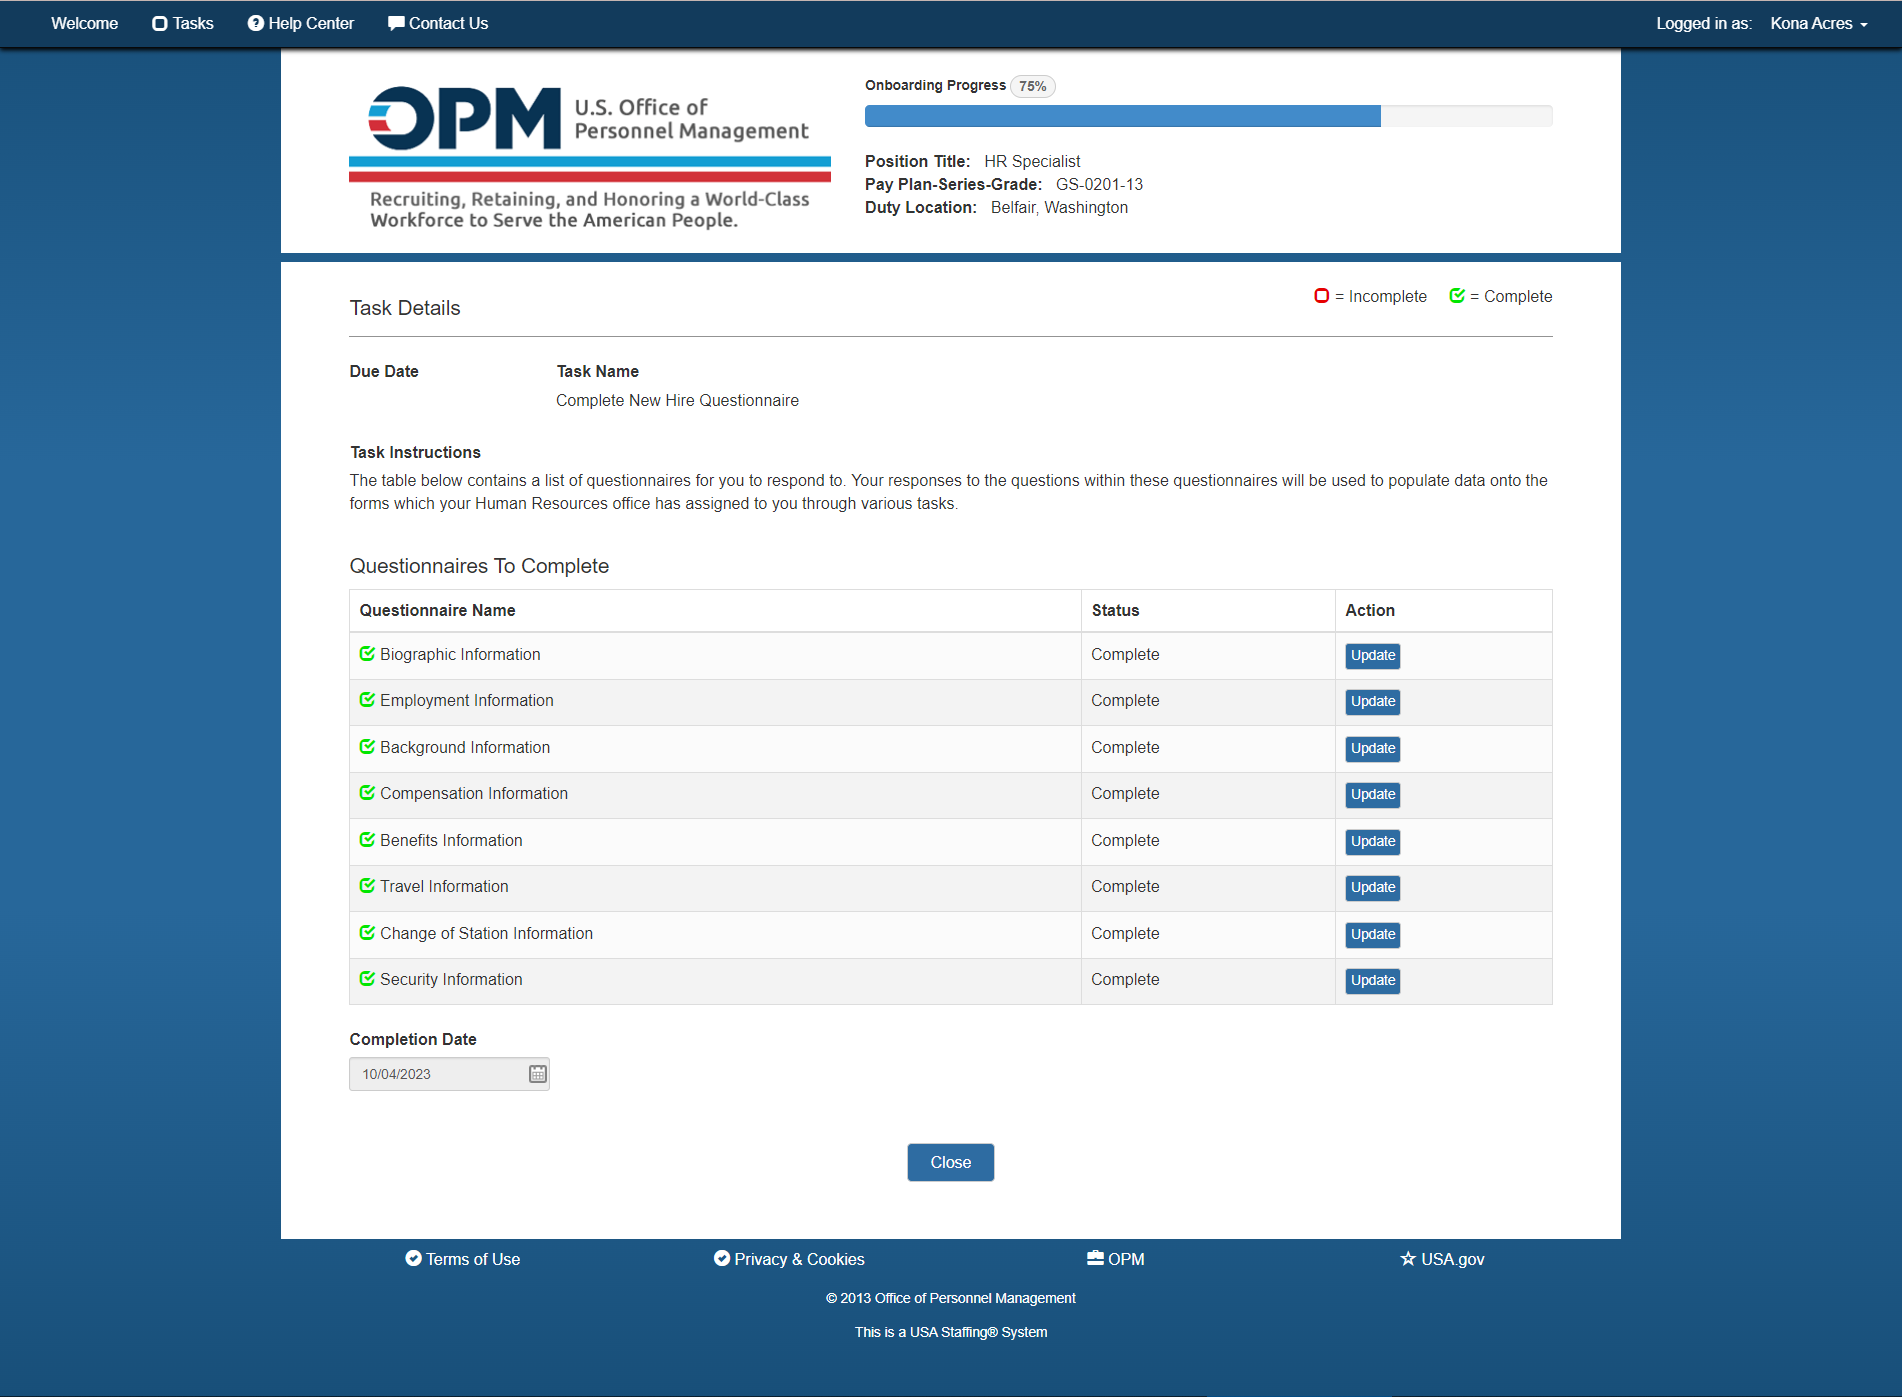Viewport: 1902px width, 1397px height.
Task: Click the 'Belfair, Washington' duty location
Action: tap(1059, 207)
